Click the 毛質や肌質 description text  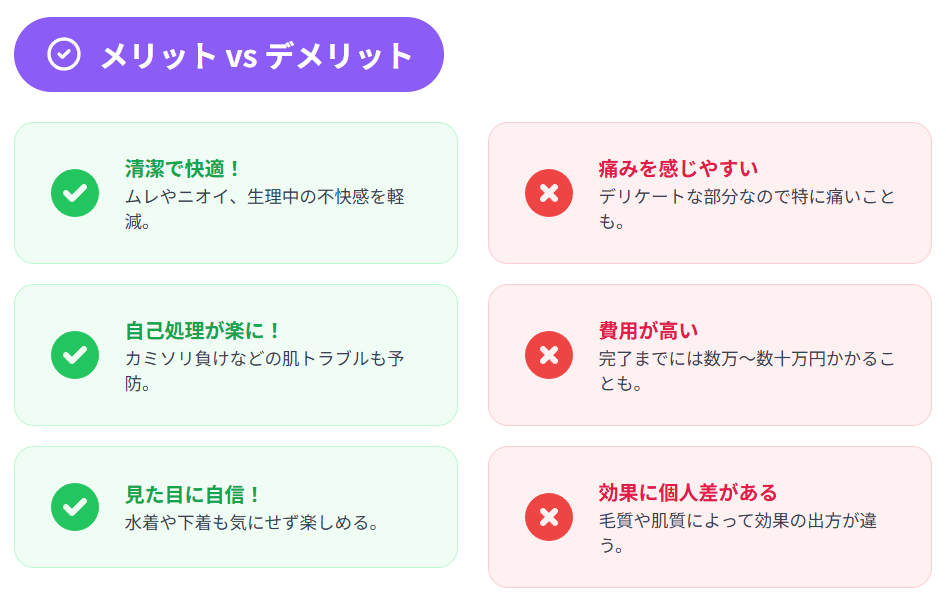738,533
